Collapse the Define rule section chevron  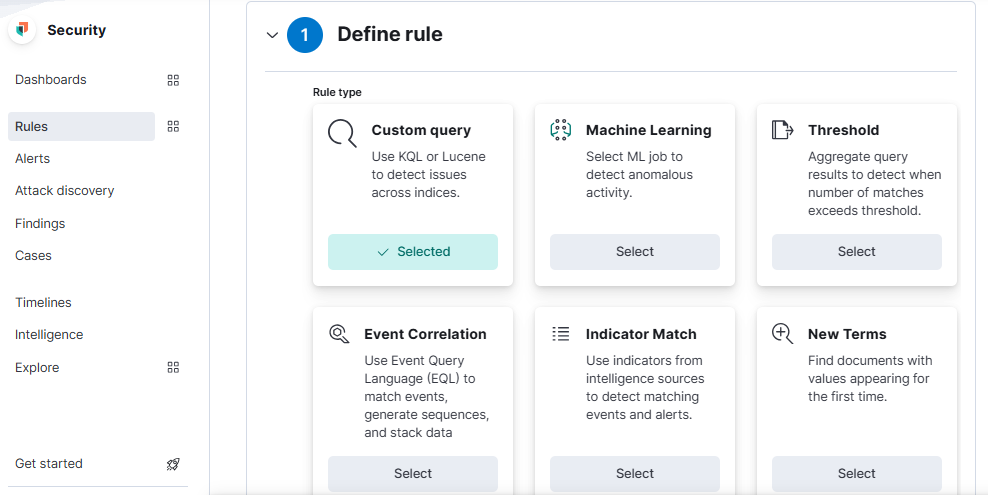click(272, 35)
